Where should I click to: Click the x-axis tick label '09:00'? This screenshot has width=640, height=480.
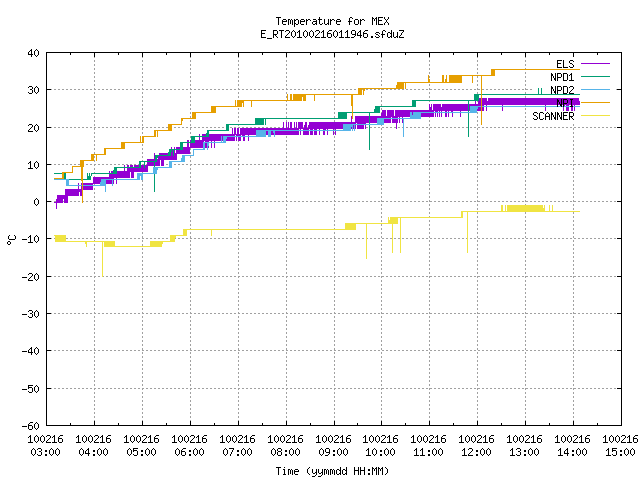[x=333, y=452]
